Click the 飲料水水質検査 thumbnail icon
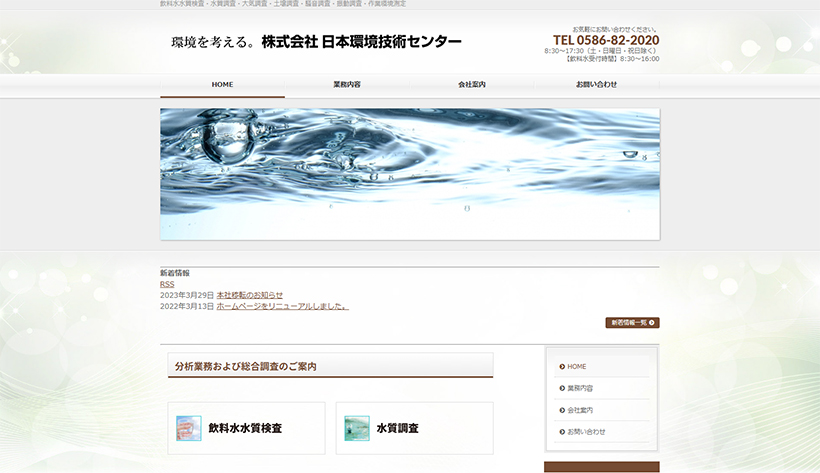 [189, 428]
